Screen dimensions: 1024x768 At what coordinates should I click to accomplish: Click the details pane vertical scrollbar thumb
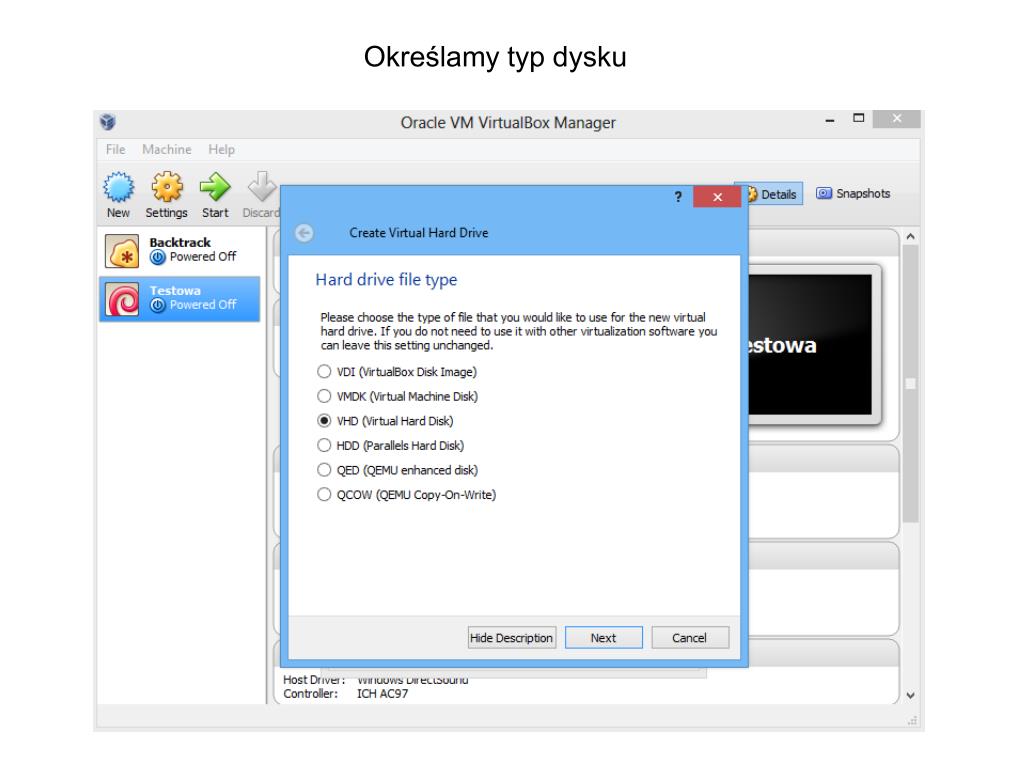click(910, 383)
